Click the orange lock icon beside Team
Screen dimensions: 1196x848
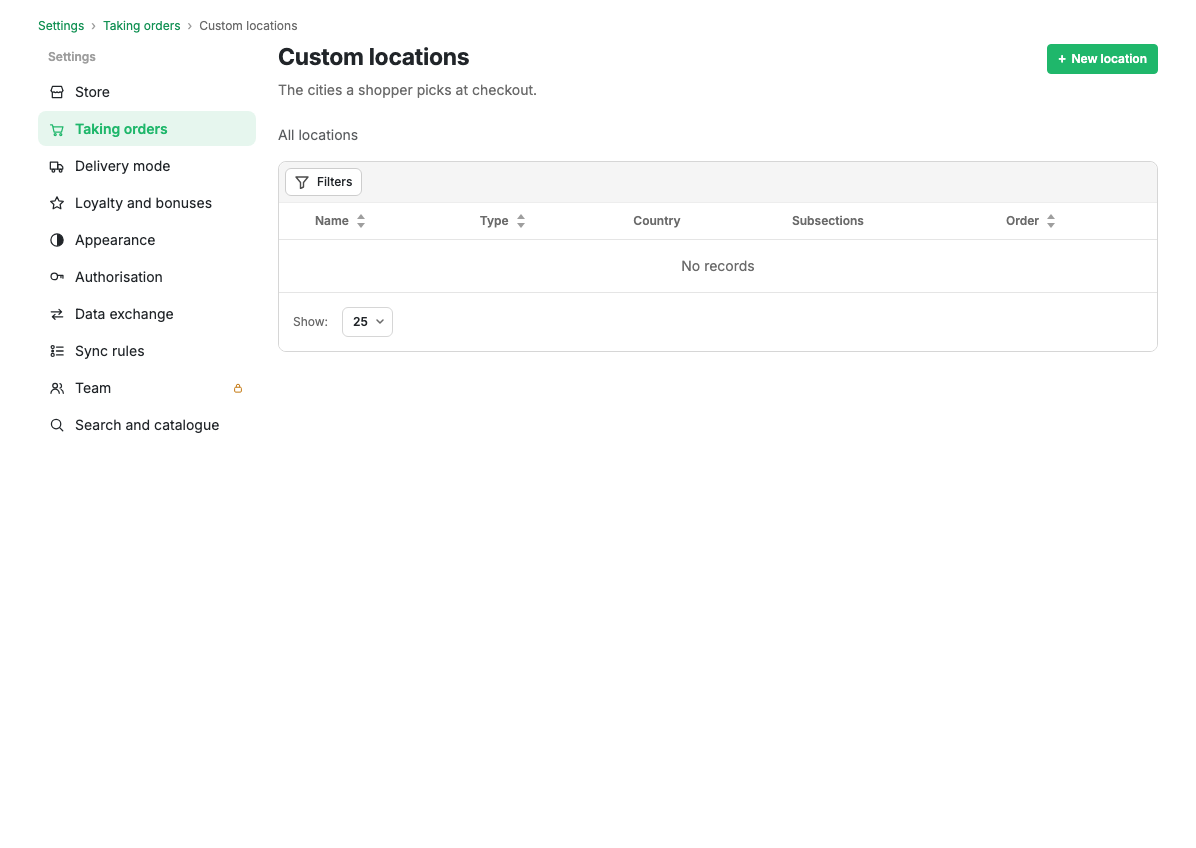click(x=238, y=388)
